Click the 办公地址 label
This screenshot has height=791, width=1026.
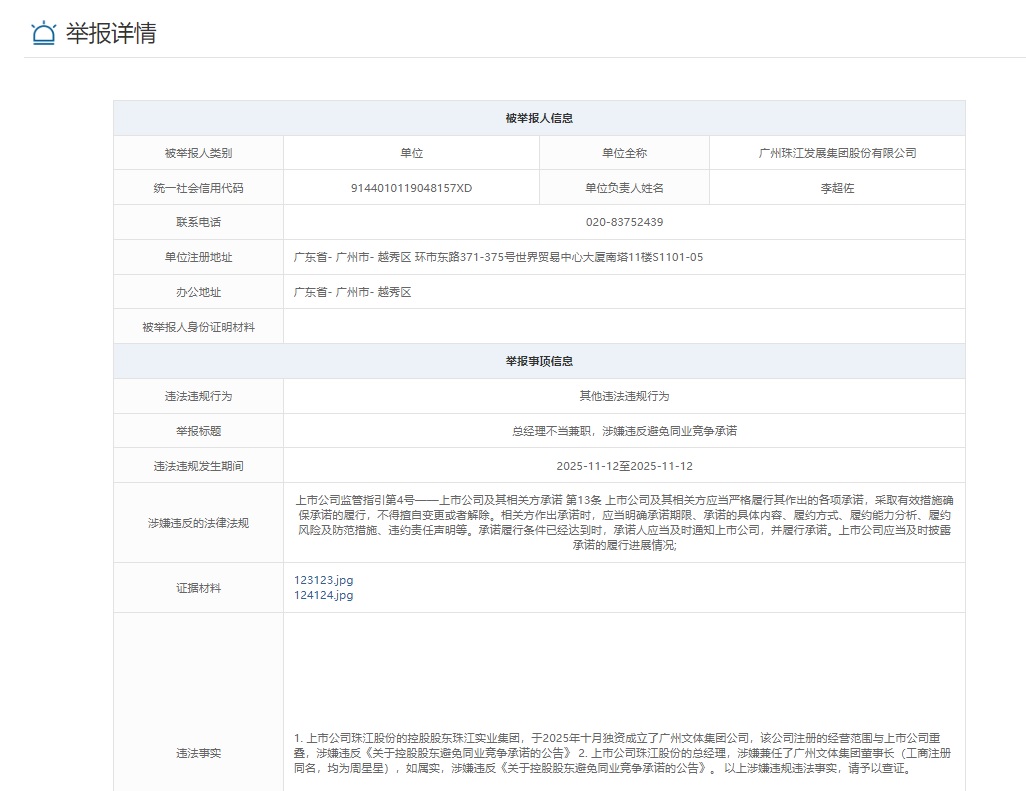click(x=198, y=292)
